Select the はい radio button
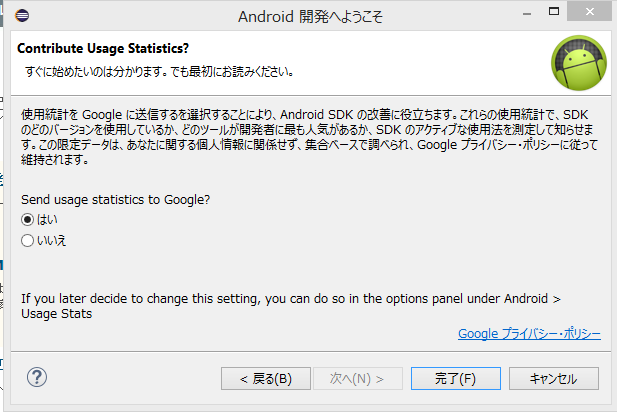 (x=27, y=220)
